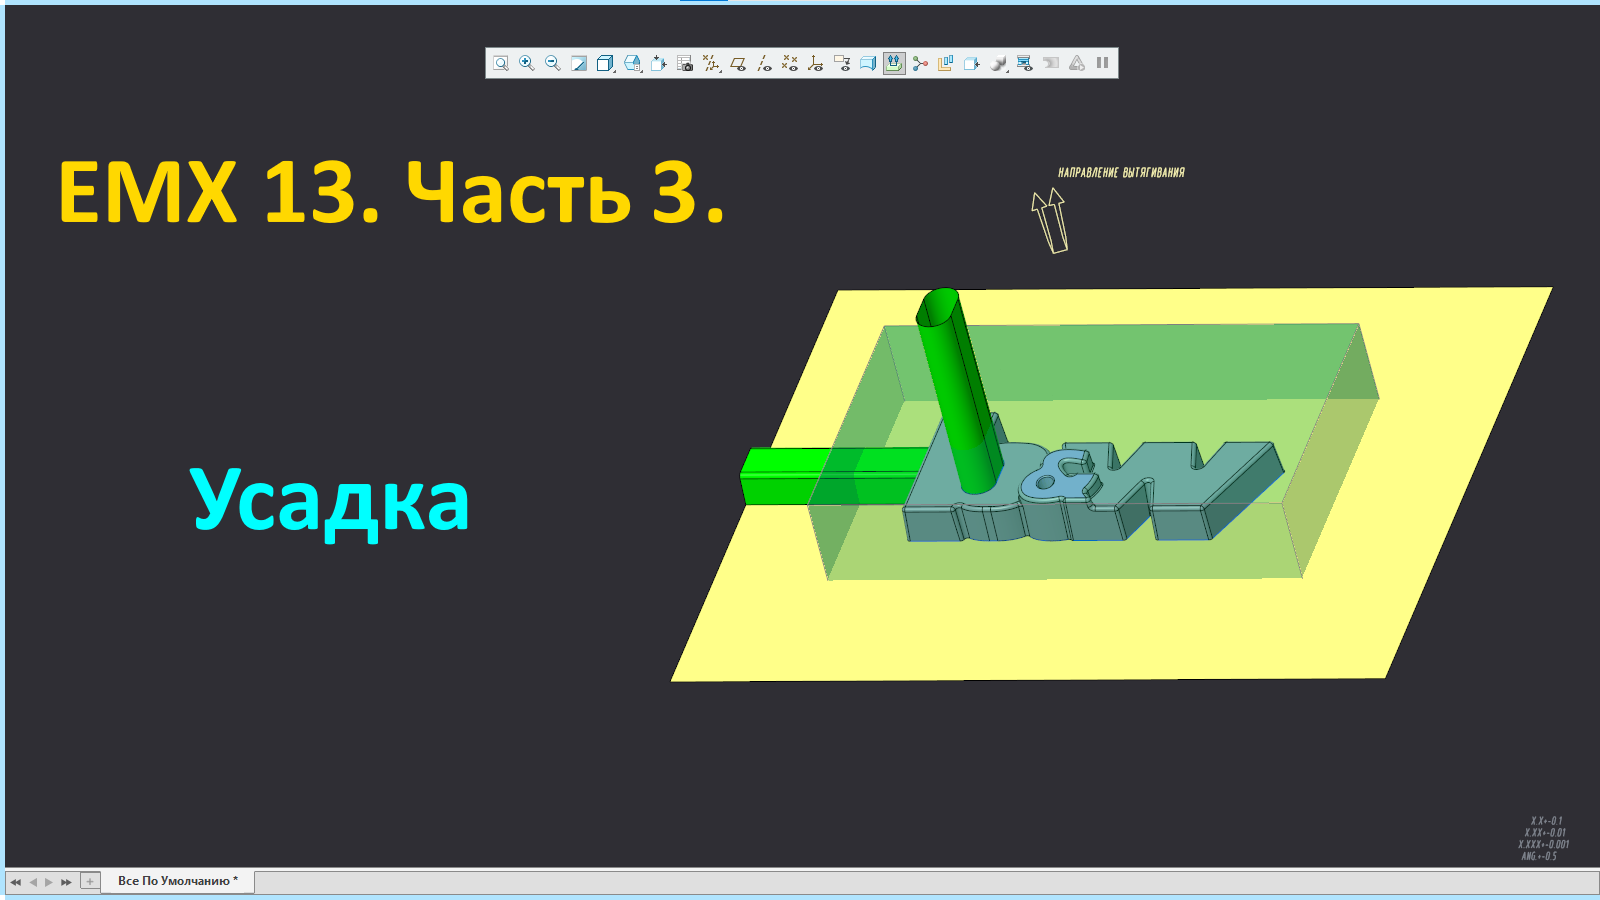Open the Display Style dropdown arrow
This screenshot has height=900, width=1600.
point(614,71)
